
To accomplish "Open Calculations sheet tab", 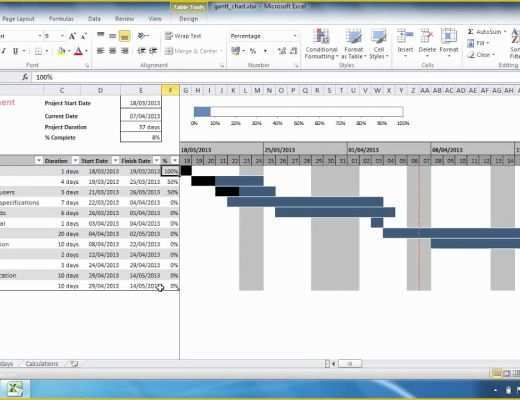I will click(x=42, y=364).
